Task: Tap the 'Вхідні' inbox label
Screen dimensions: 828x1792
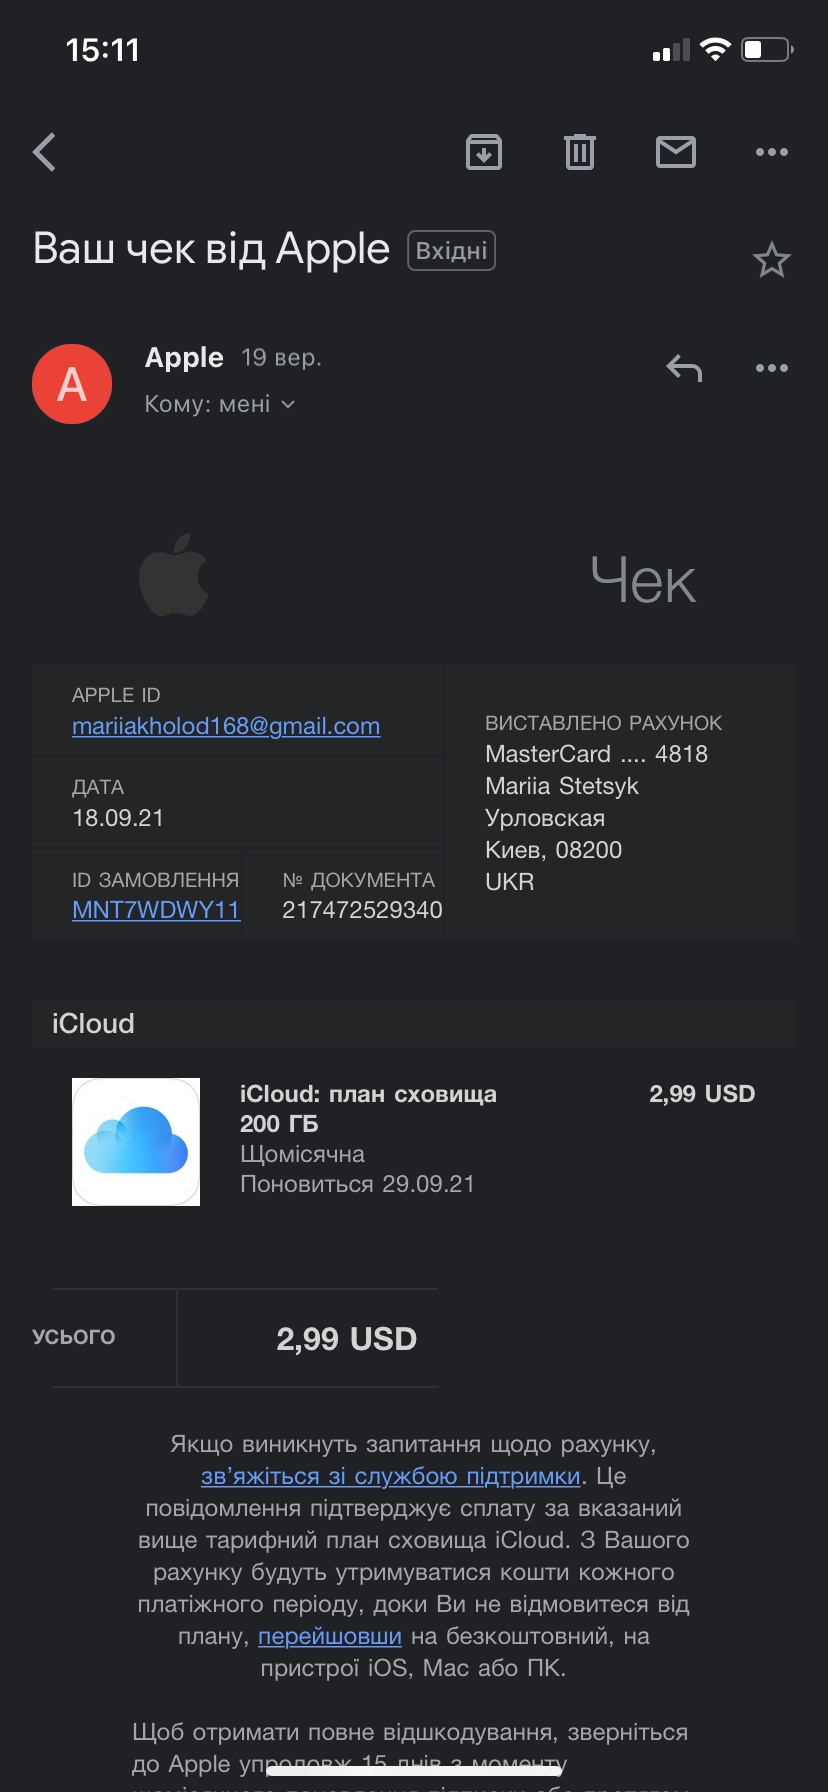Action: point(451,250)
